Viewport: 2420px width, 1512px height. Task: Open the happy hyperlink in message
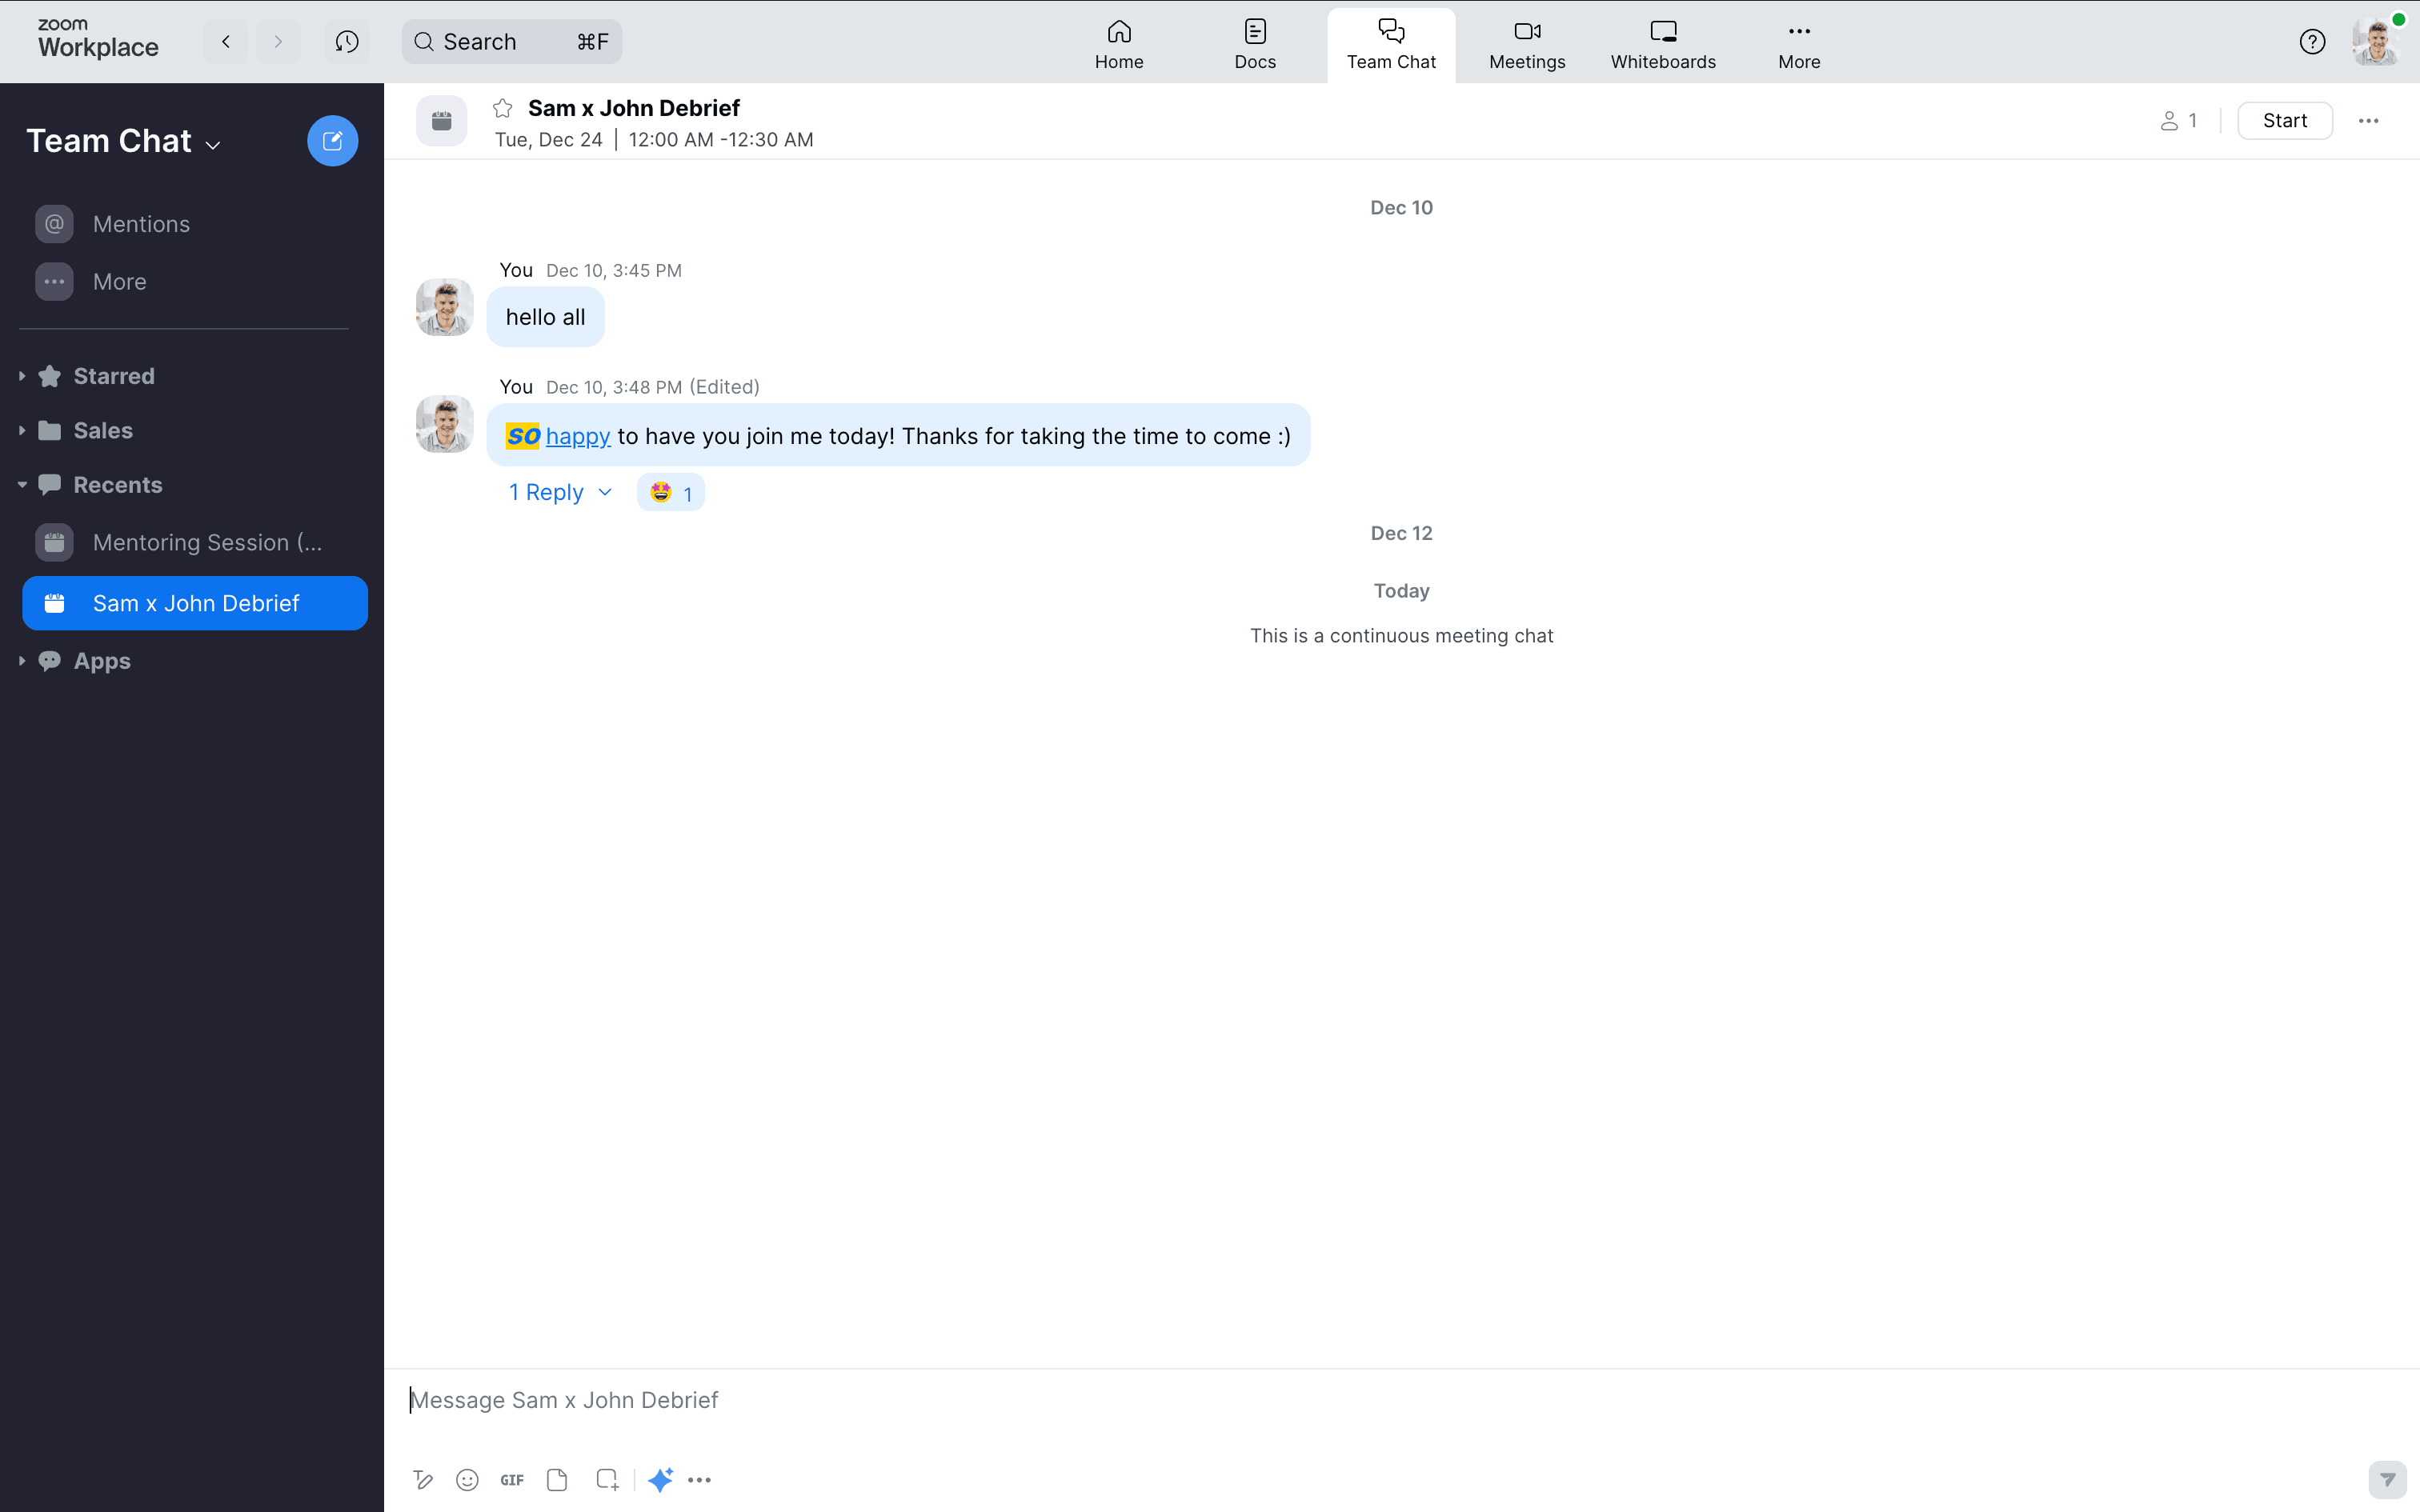(578, 436)
